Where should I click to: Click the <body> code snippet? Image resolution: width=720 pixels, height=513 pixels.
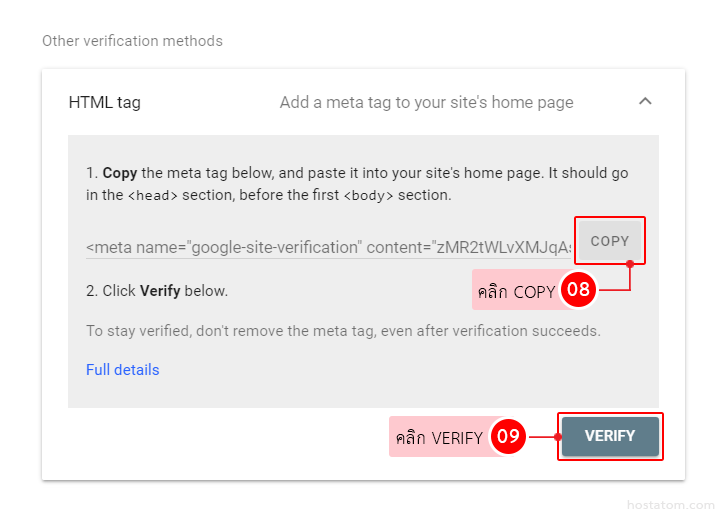point(368,196)
